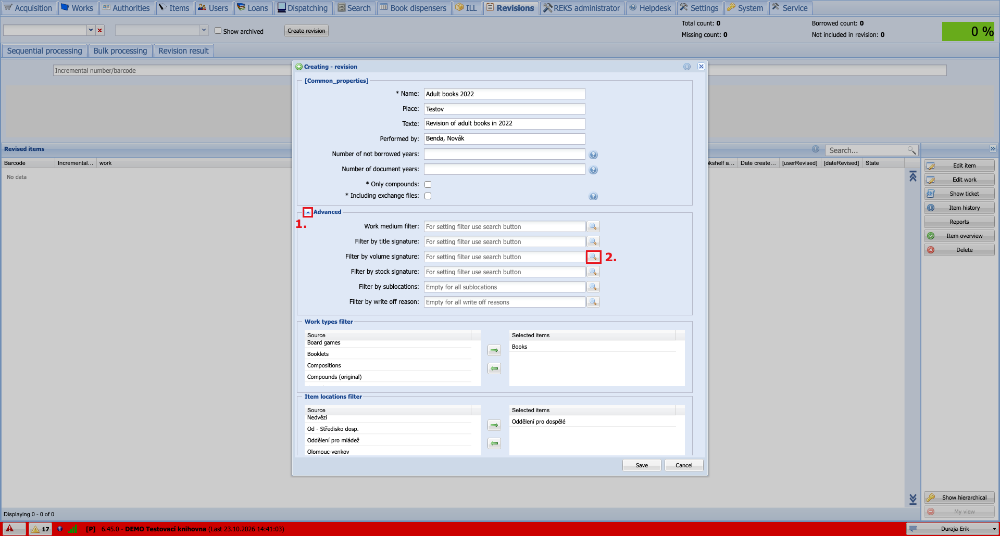Jump to bottom of Revised items list
The height and width of the screenshot is (536, 1000).
pyautogui.click(x=913, y=498)
